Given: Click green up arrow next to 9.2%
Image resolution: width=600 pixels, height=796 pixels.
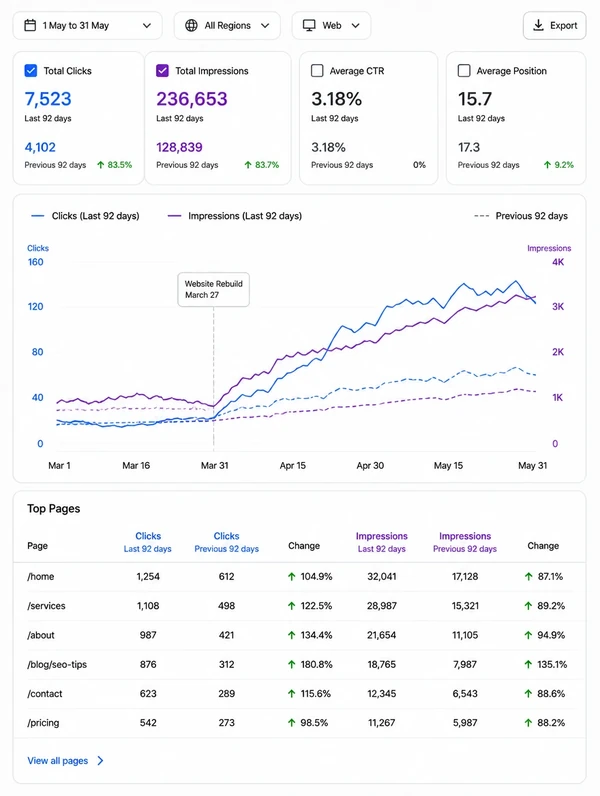Looking at the screenshot, I should pyautogui.click(x=548, y=165).
